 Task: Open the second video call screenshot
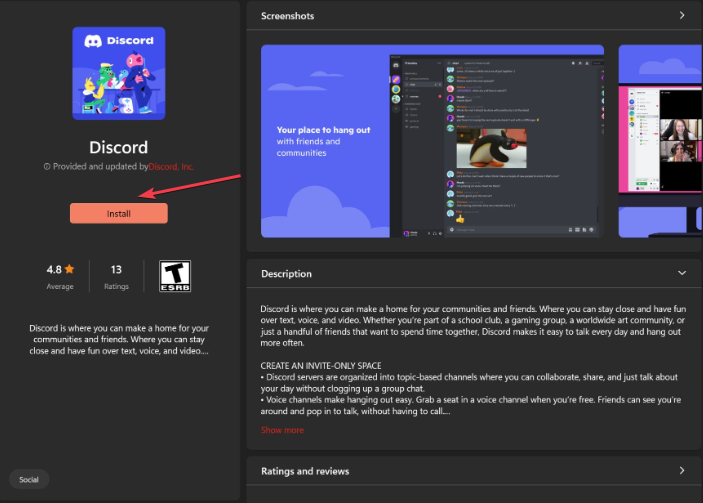coord(660,141)
